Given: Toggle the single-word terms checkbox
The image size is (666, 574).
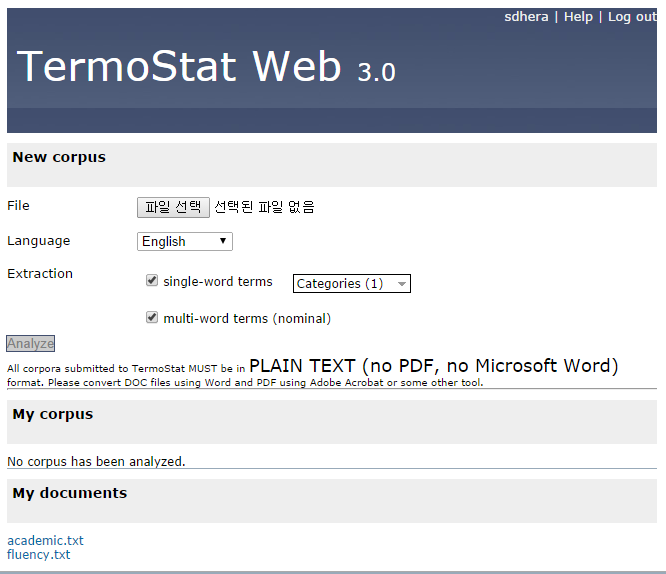Looking at the screenshot, I should (x=152, y=280).
